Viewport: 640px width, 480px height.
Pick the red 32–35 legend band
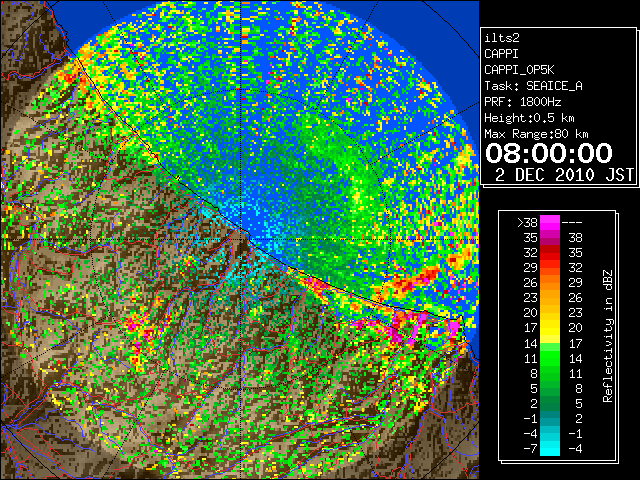click(550, 253)
